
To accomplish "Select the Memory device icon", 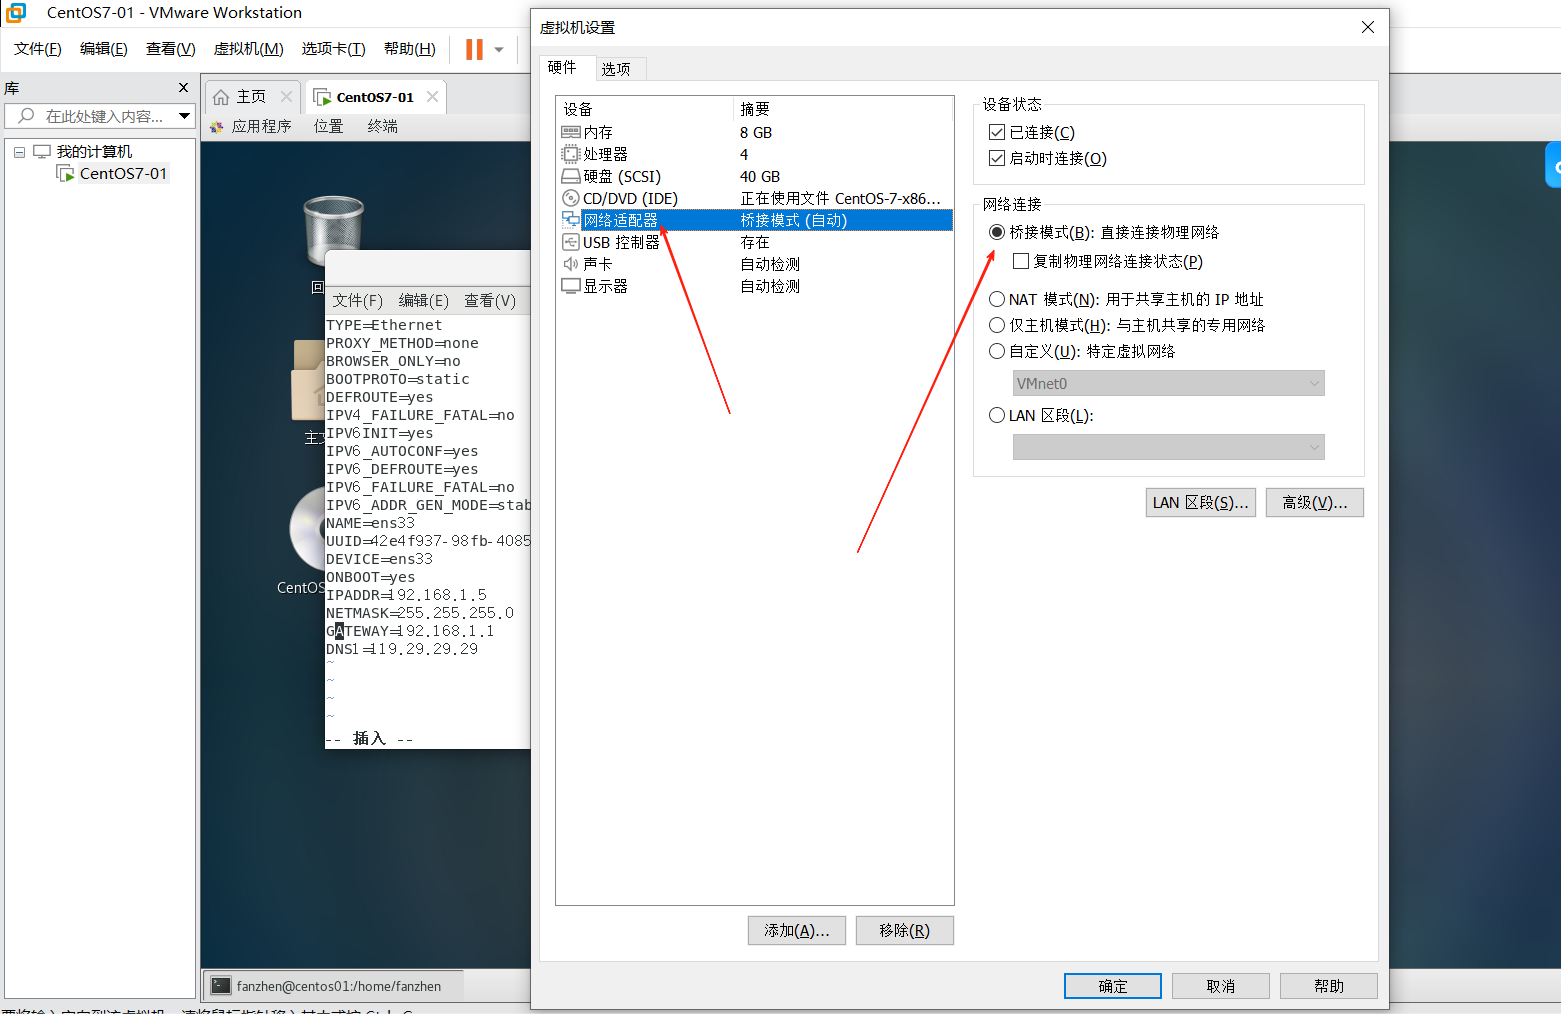I will click(571, 132).
